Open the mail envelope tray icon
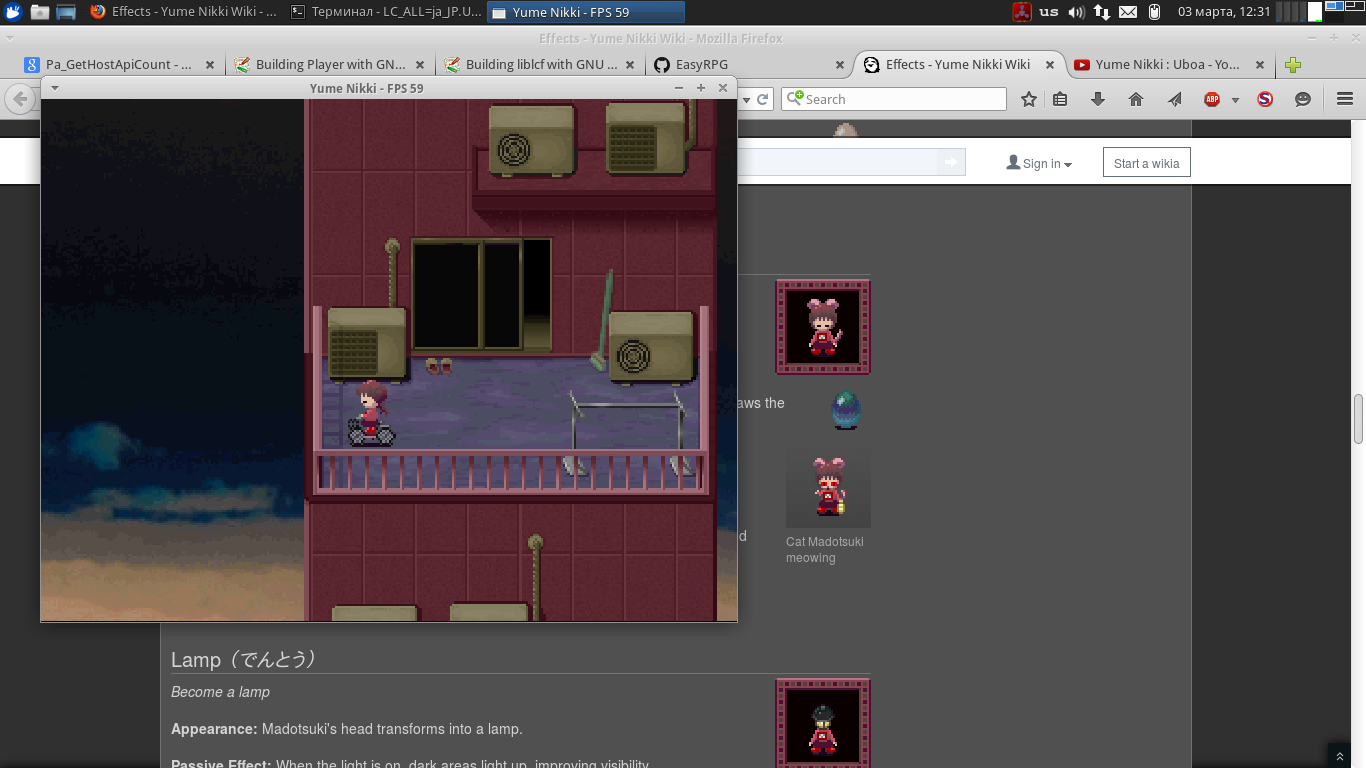1366x768 pixels. click(1128, 12)
